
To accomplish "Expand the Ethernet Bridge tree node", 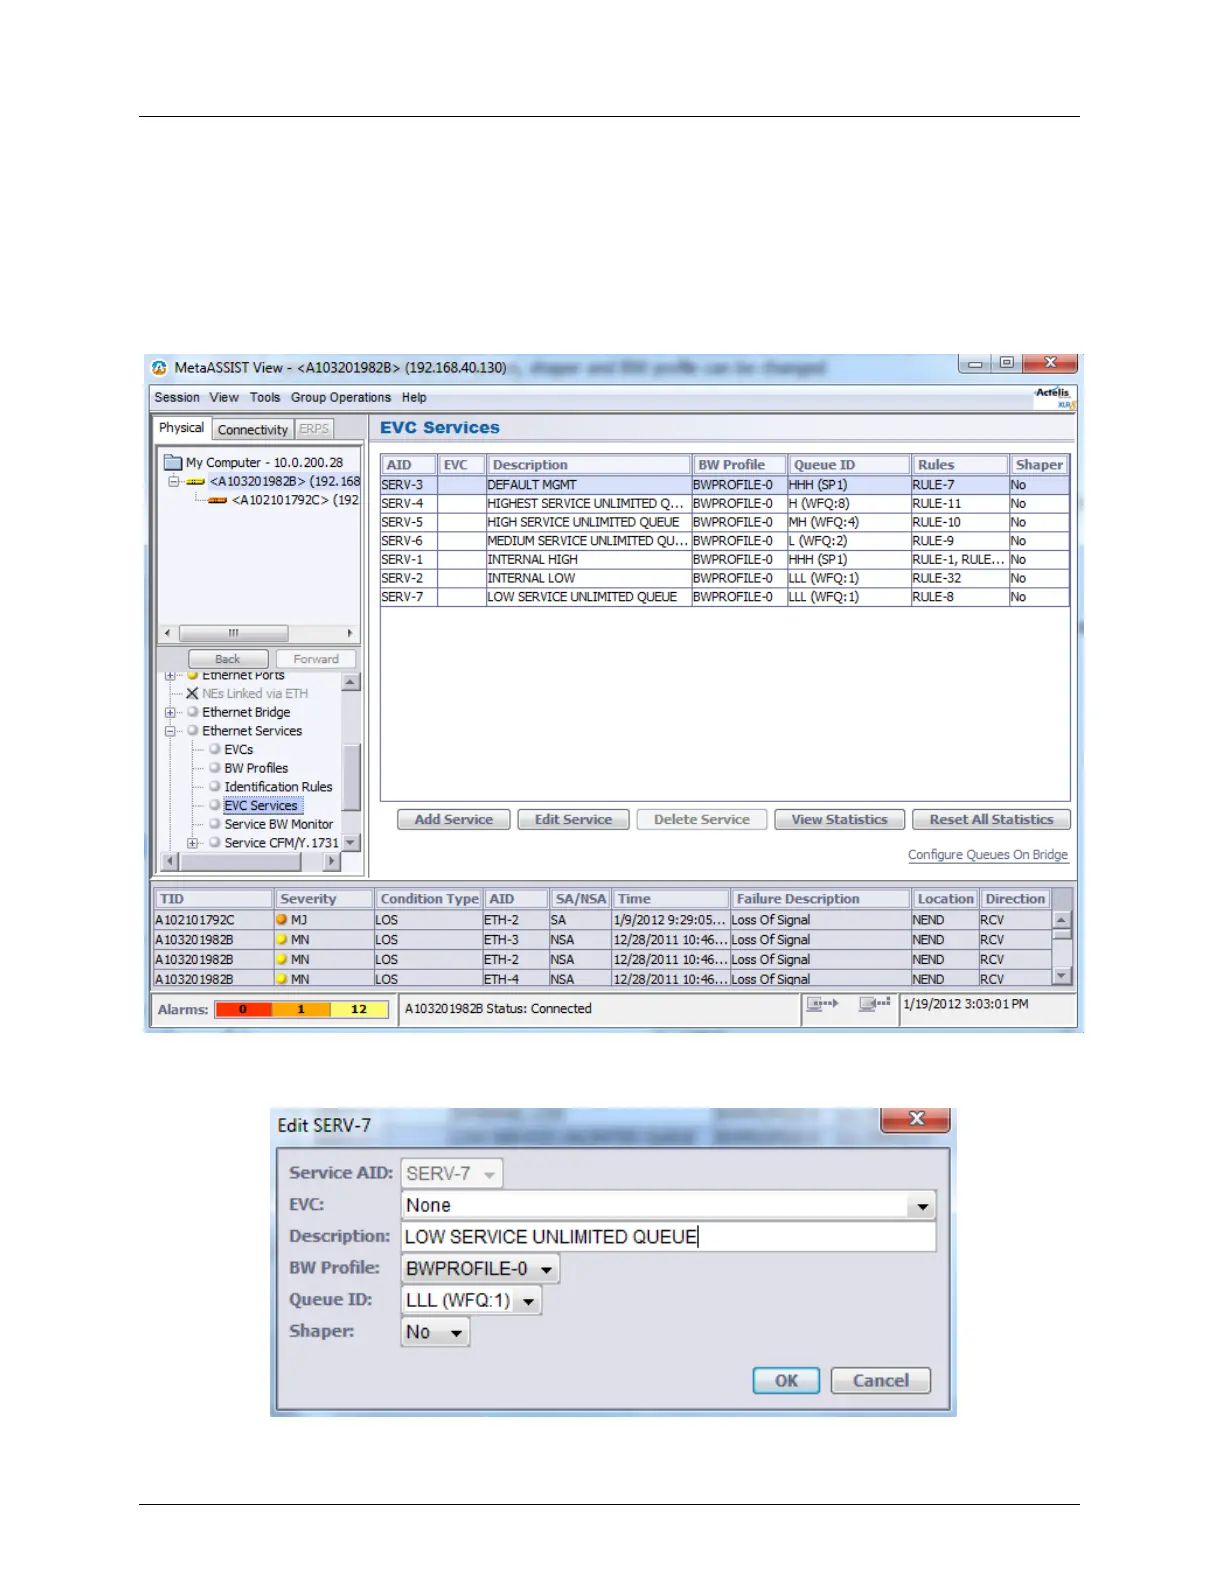I will pos(170,713).
